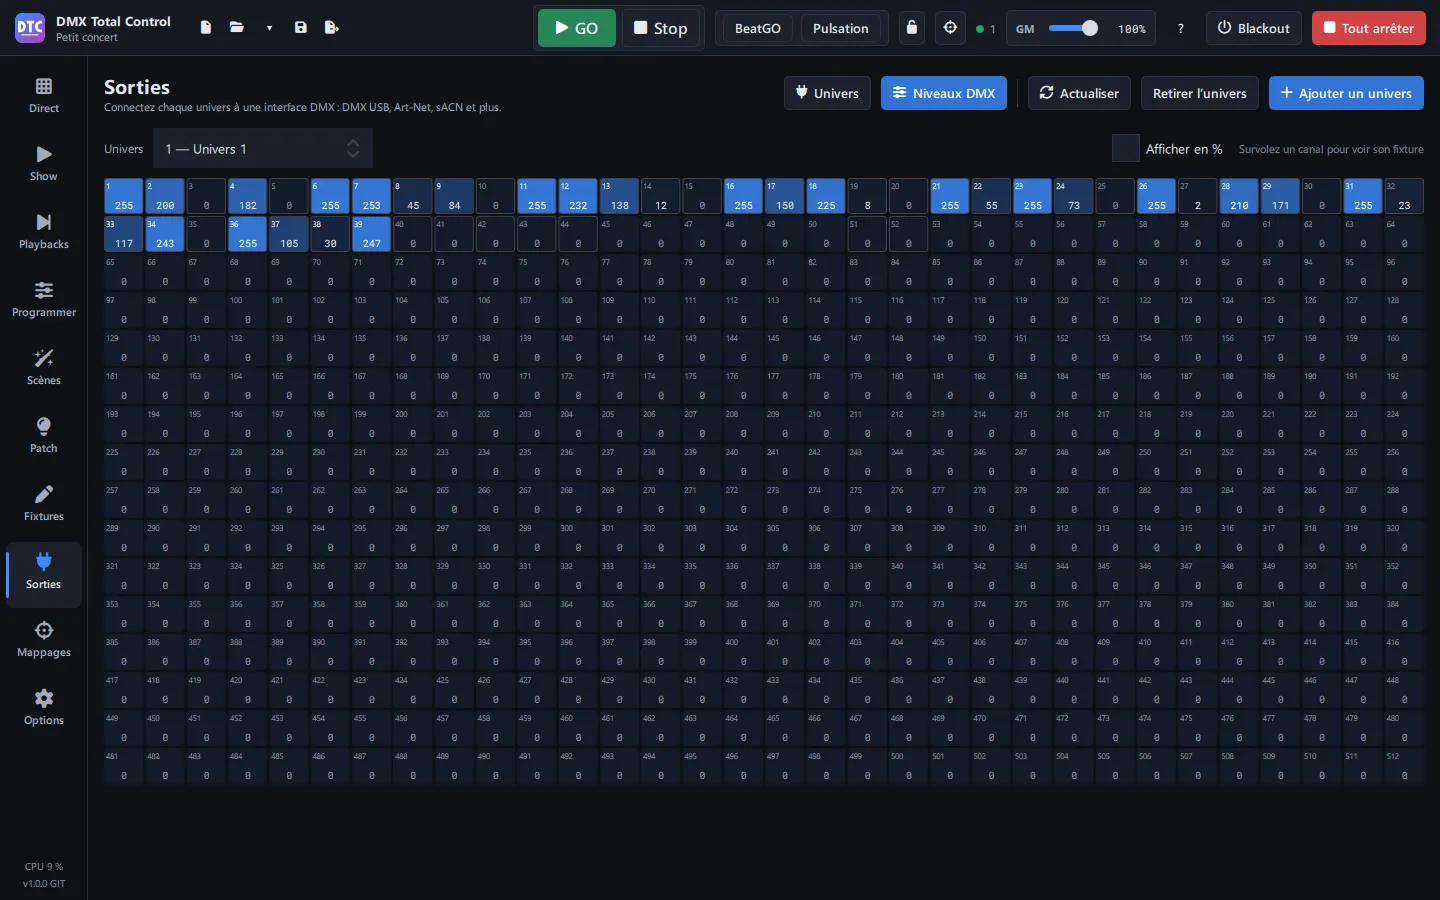
Task: Activate the Blackout button
Action: (1254, 28)
